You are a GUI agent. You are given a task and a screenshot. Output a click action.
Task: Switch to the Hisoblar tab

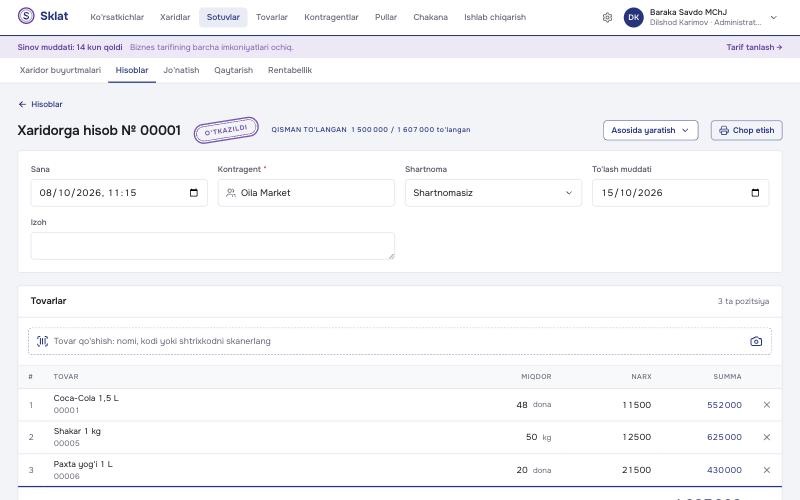click(x=132, y=70)
